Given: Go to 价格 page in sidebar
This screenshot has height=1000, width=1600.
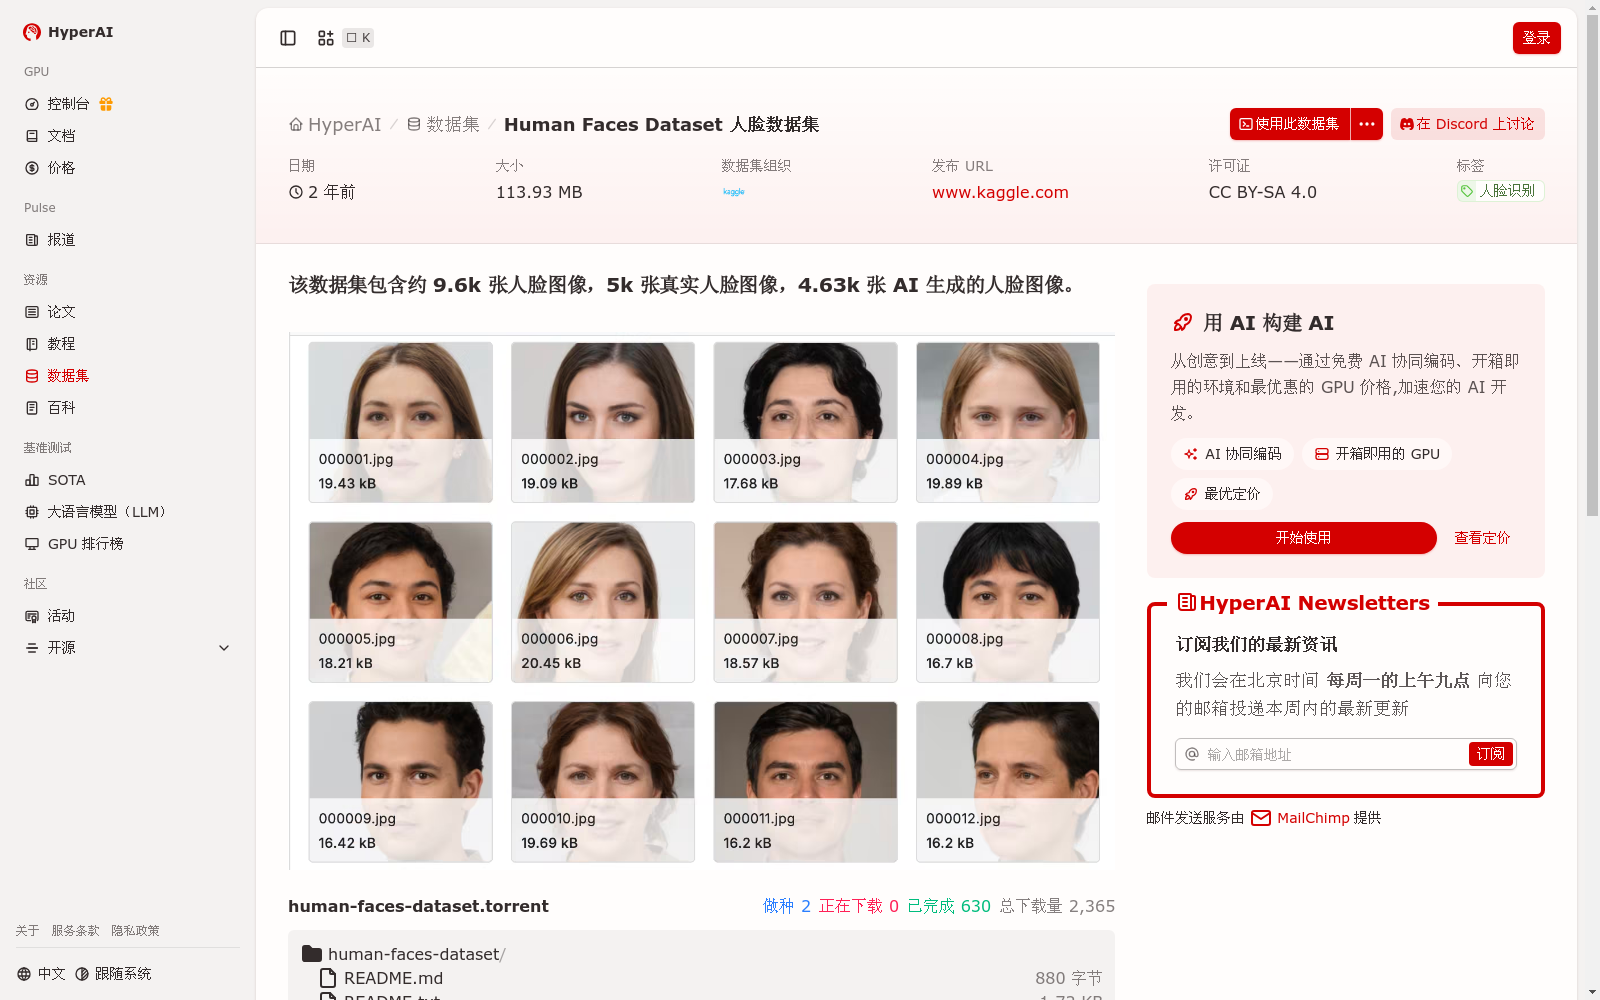Looking at the screenshot, I should click(50, 168).
